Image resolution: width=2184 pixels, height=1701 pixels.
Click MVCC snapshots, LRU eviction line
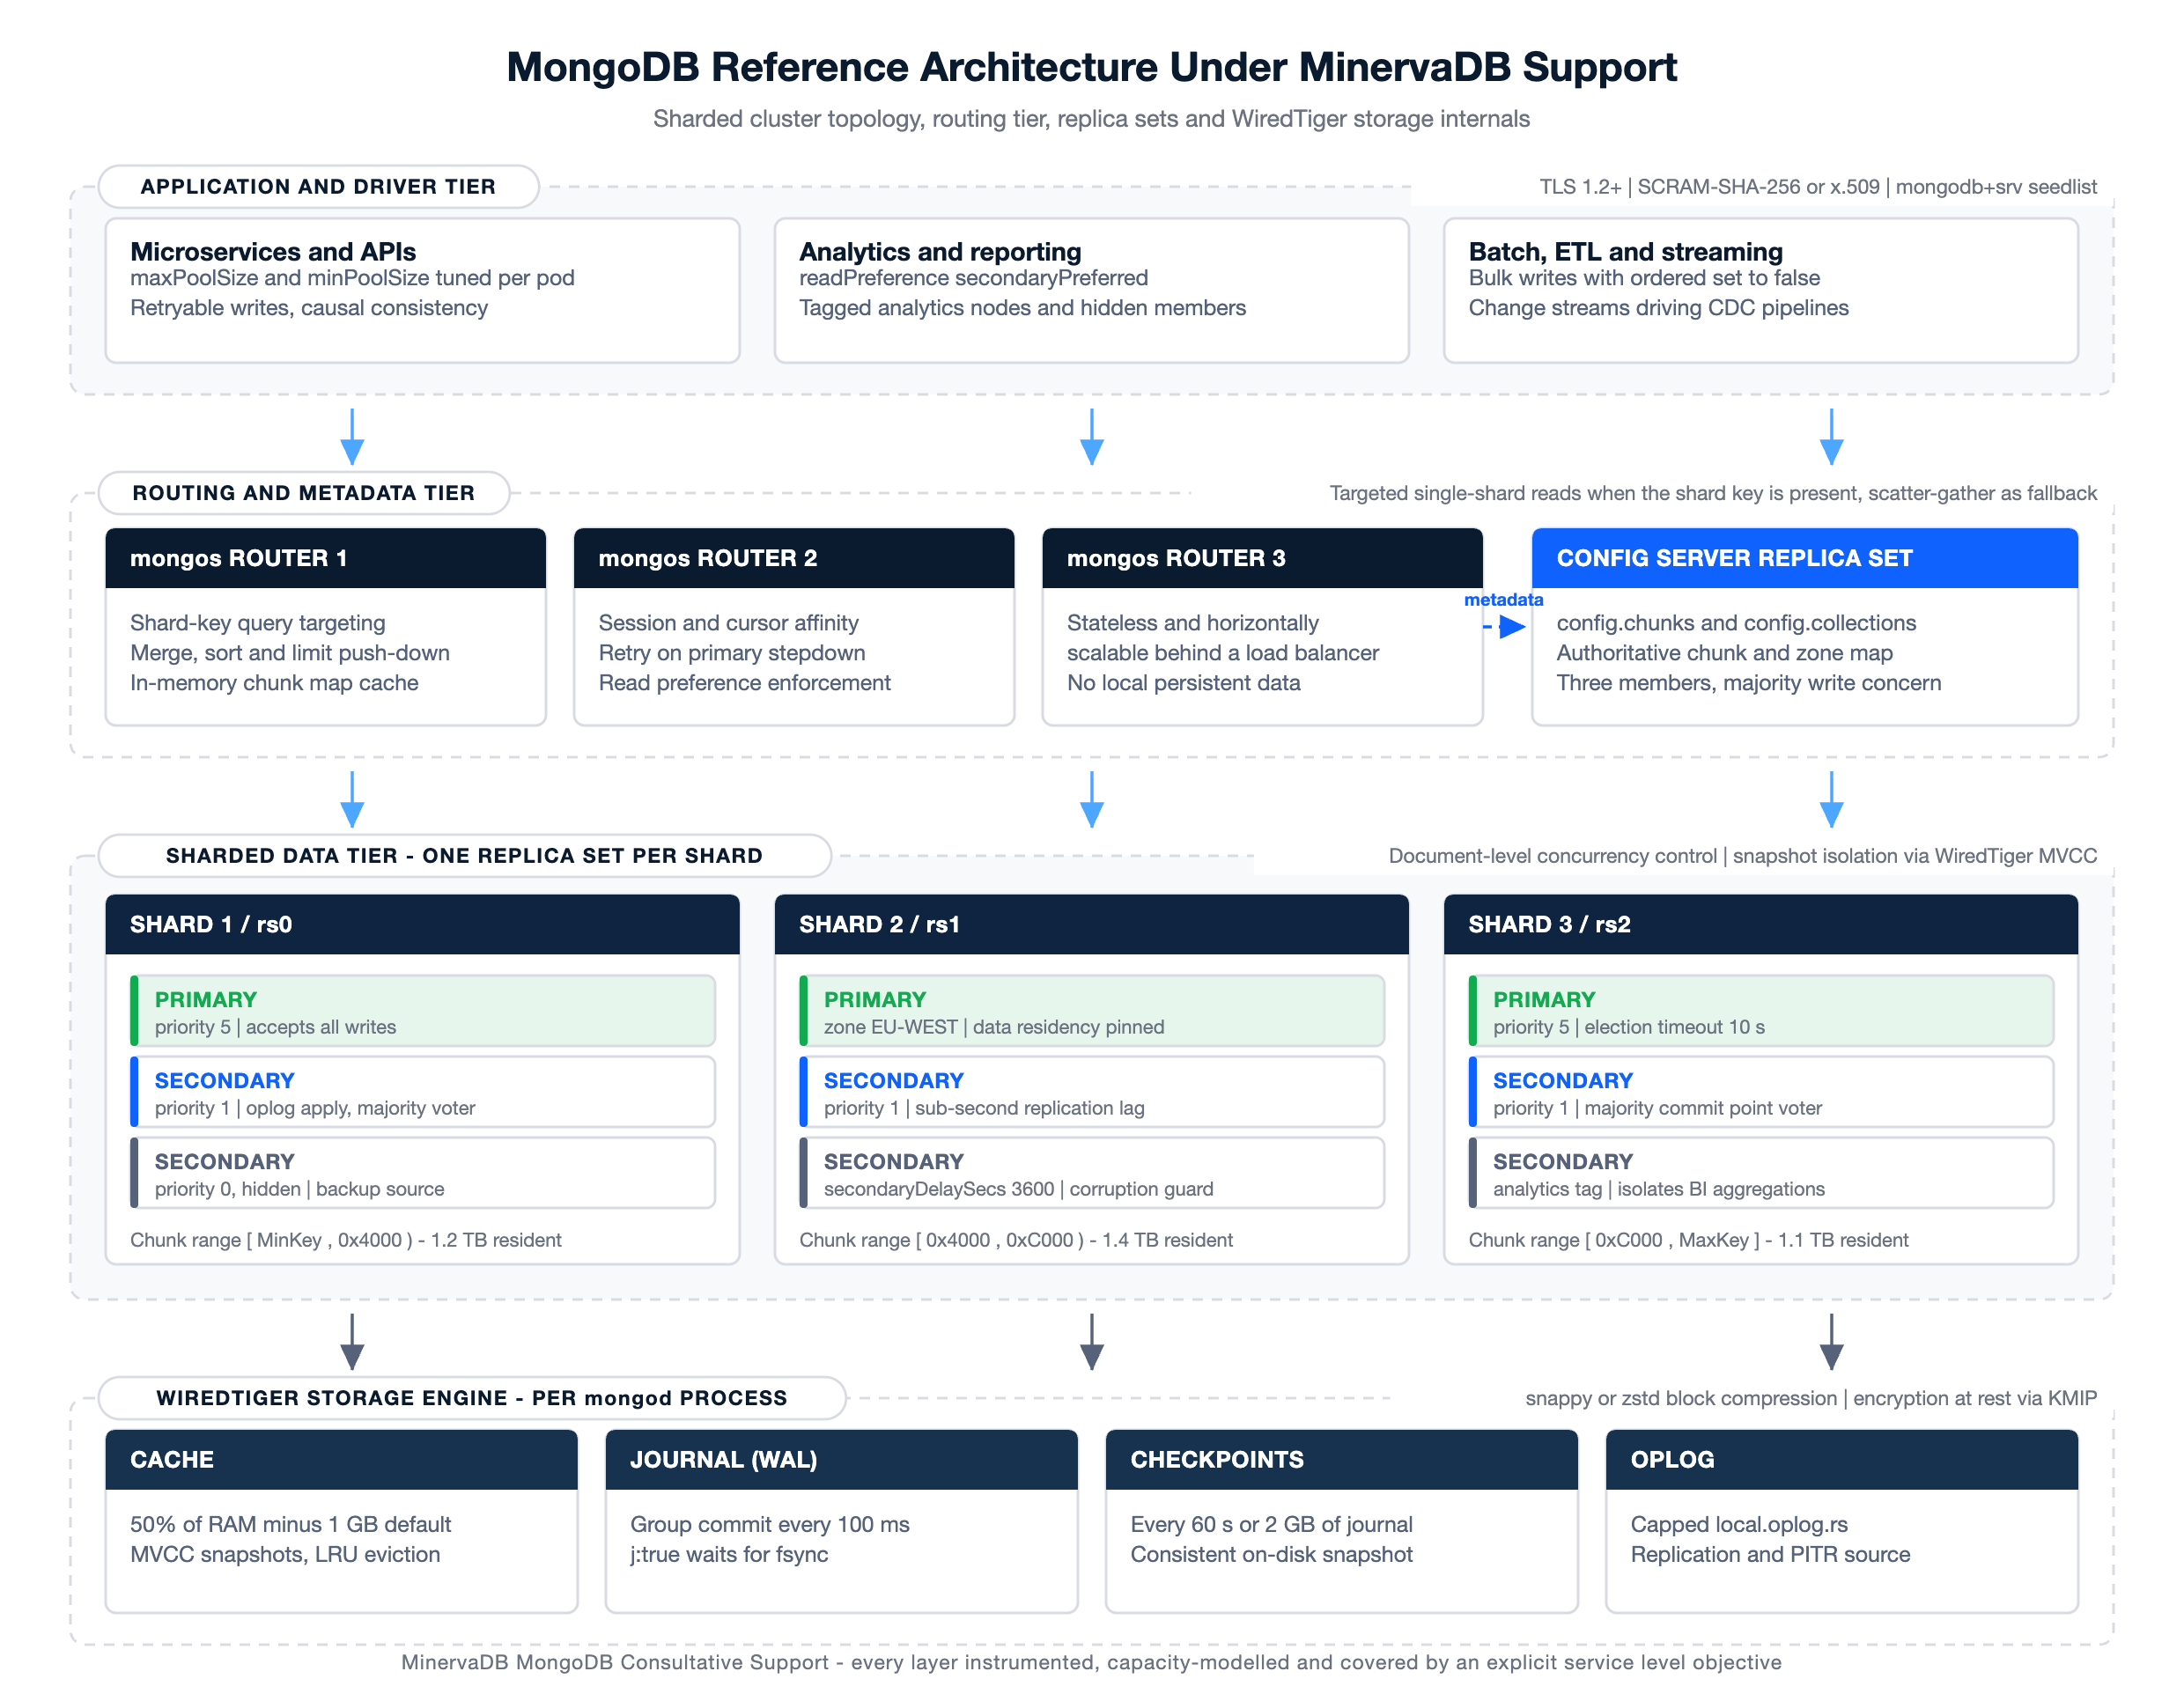(285, 1554)
